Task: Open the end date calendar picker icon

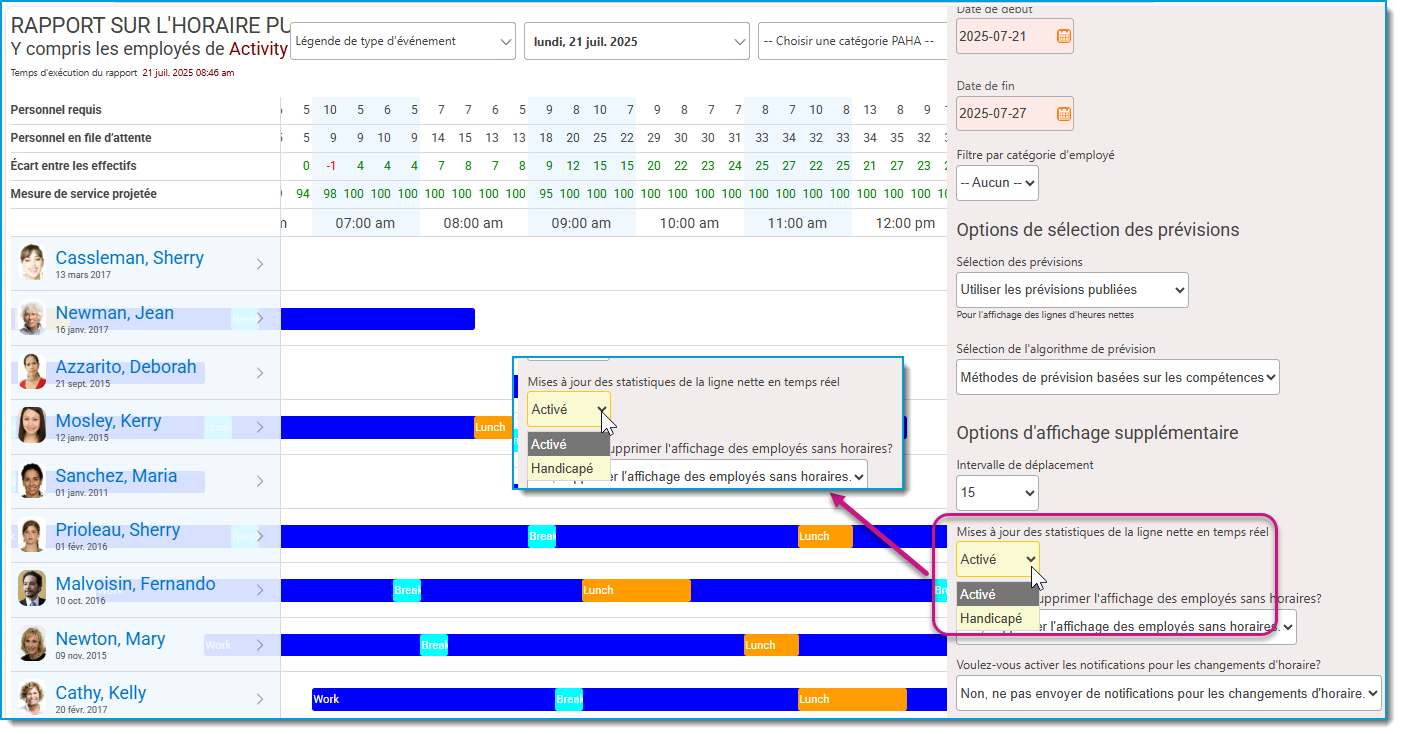Action: [x=1064, y=113]
